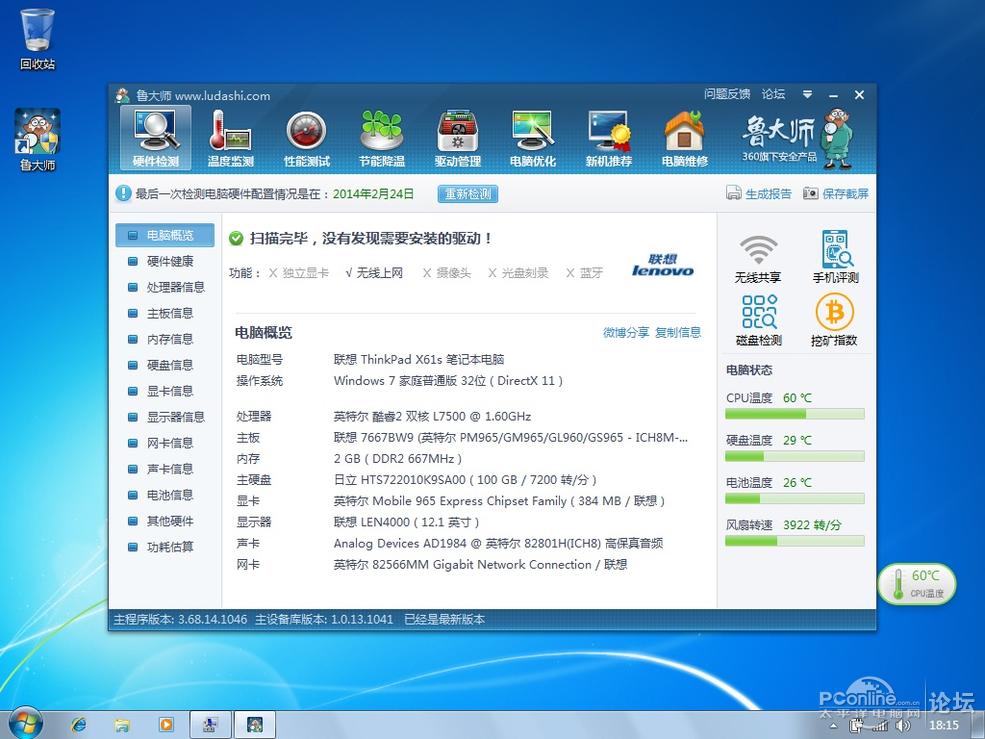Switch to 硬件健康 hardware health

(x=165, y=261)
